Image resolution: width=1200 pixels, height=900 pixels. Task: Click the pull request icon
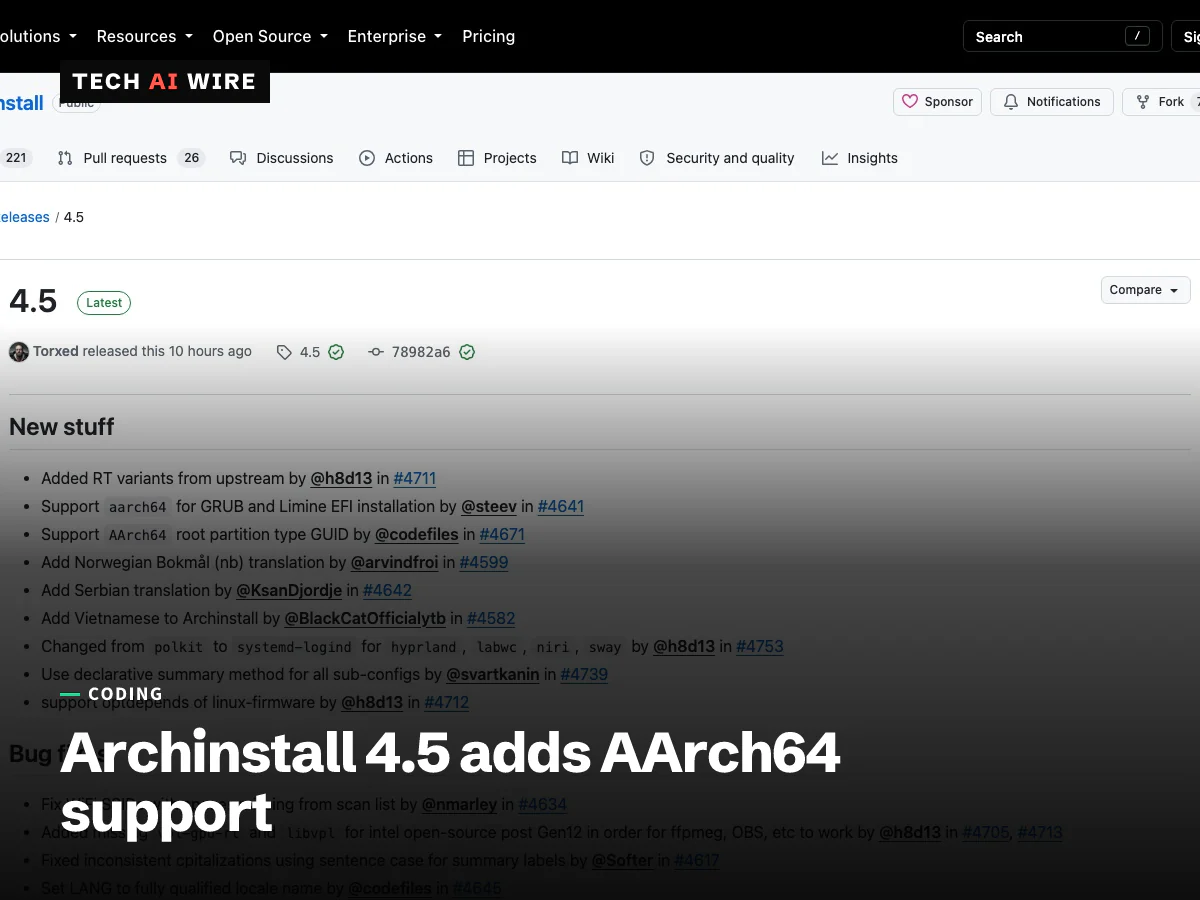pos(65,158)
